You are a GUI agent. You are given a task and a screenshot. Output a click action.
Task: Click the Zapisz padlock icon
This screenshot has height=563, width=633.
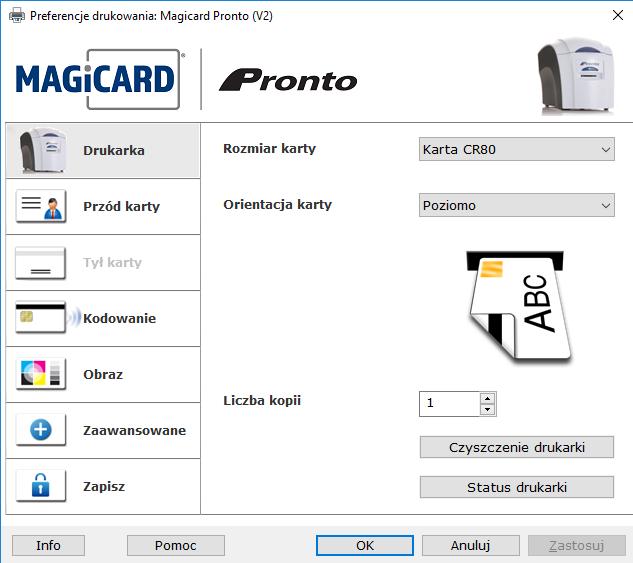click(x=40, y=486)
